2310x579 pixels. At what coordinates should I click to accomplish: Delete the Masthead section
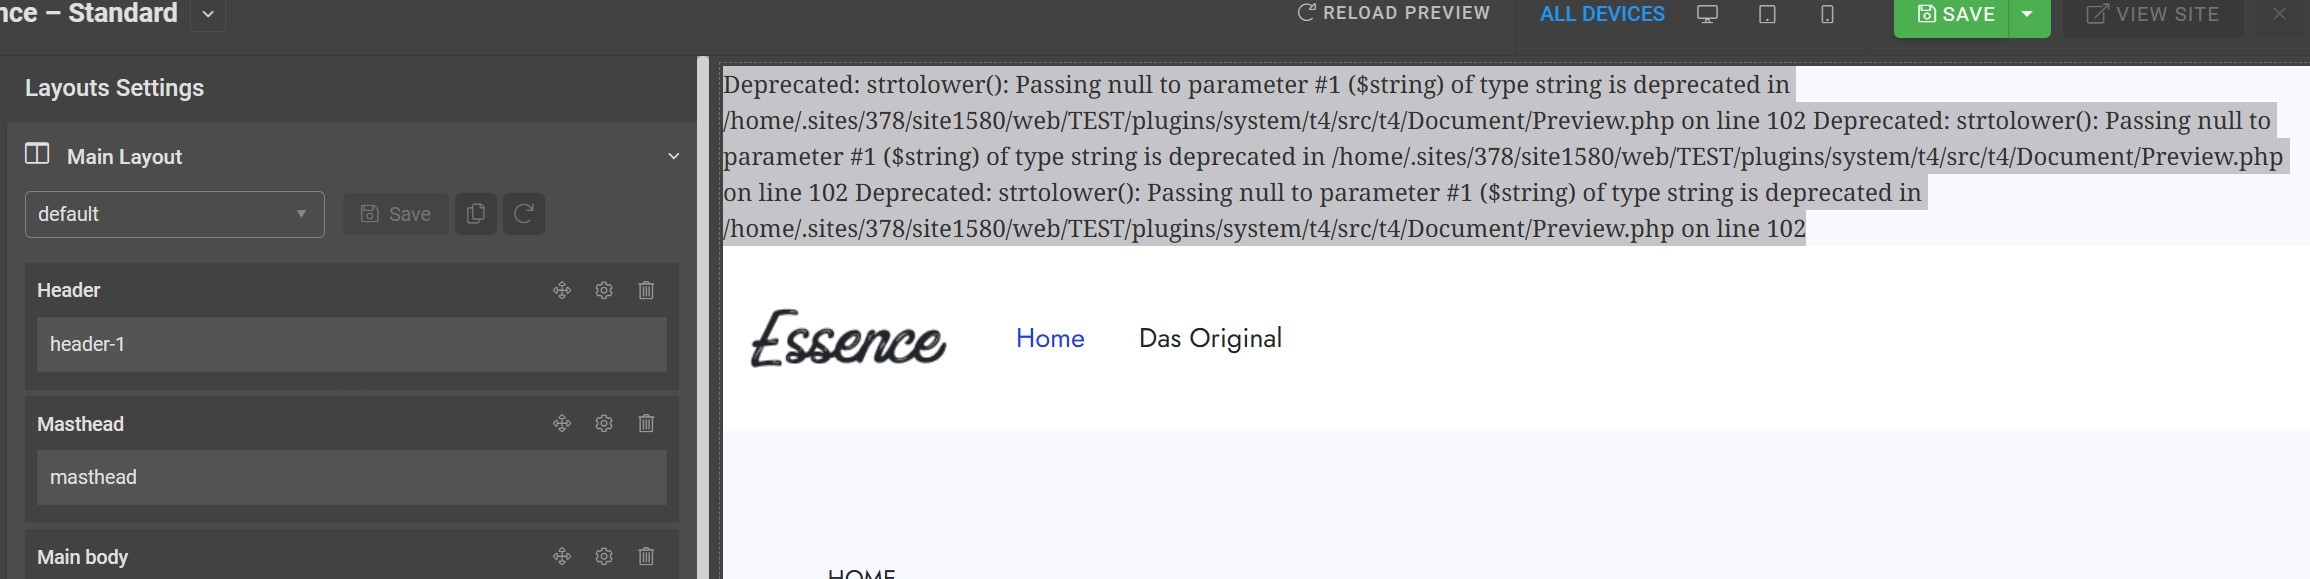click(646, 423)
